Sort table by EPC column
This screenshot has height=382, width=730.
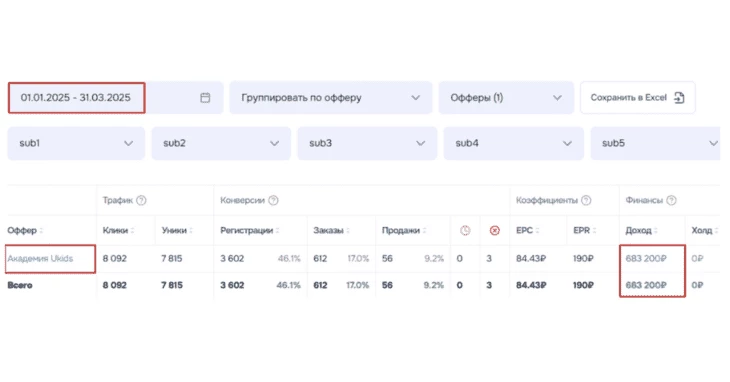(527, 230)
